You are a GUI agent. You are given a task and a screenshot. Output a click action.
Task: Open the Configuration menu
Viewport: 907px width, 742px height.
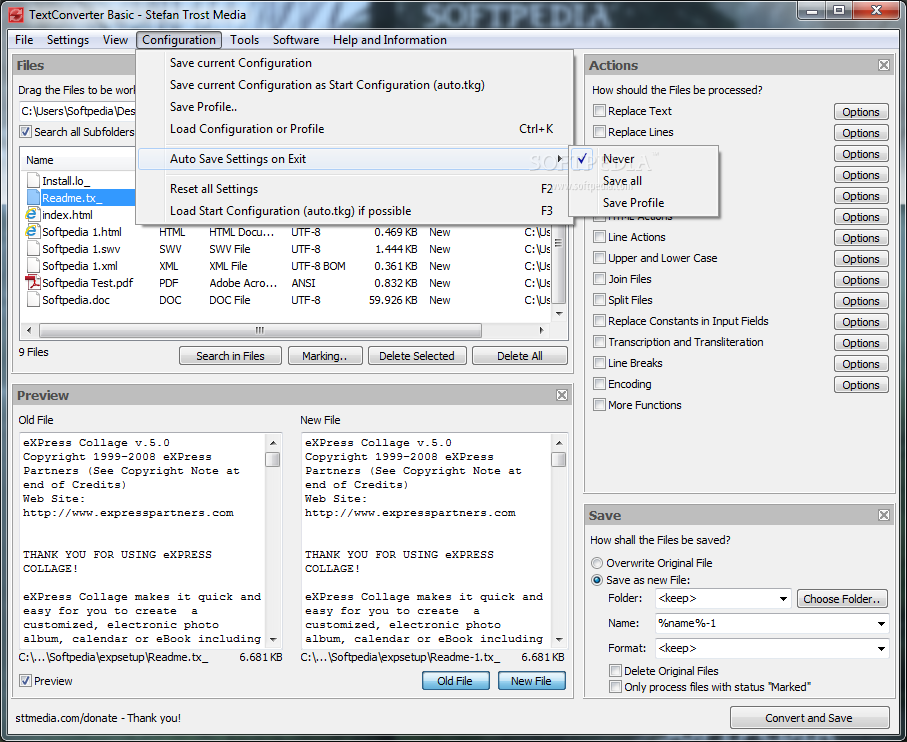coord(179,40)
